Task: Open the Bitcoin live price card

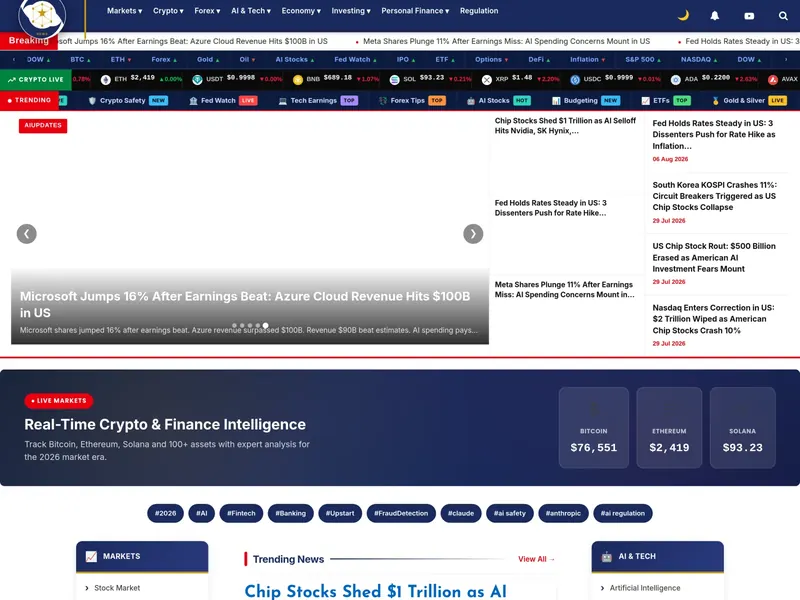Action: (594, 428)
